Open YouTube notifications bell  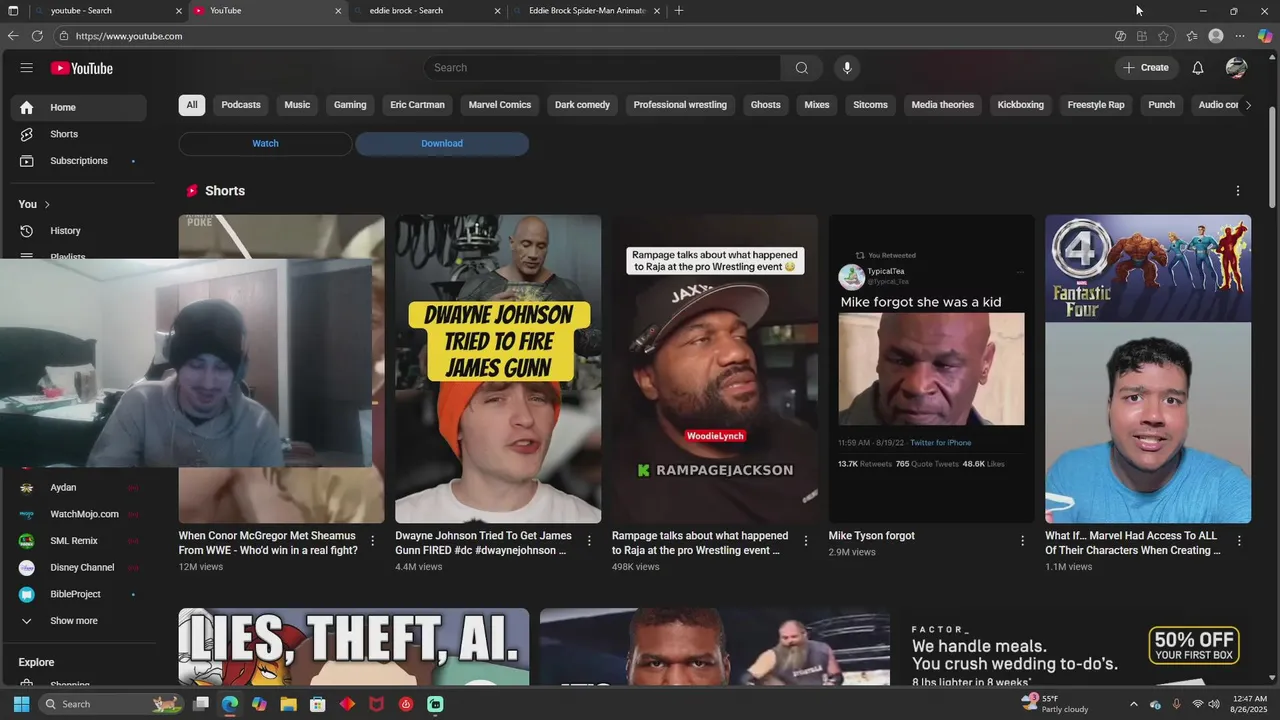tap(1198, 68)
